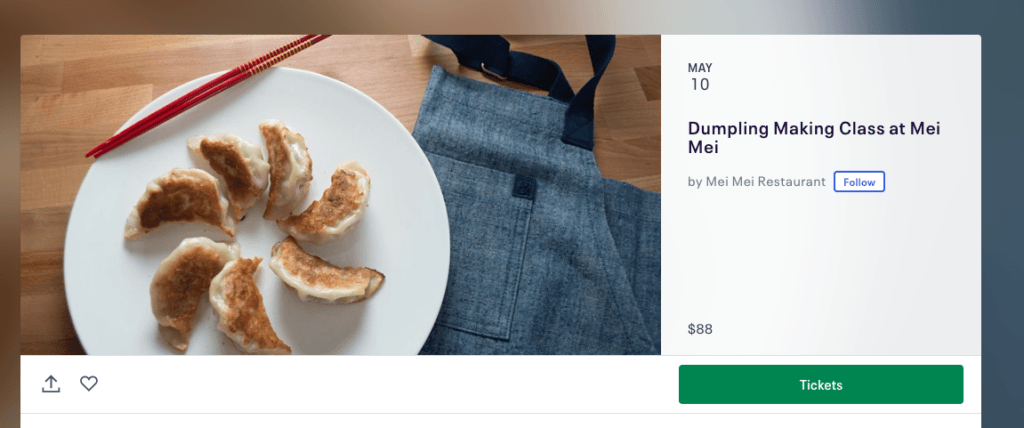Image resolution: width=1024 pixels, height=428 pixels.
Task: Click the red chopsticks in the photo
Action: [x=200, y=98]
